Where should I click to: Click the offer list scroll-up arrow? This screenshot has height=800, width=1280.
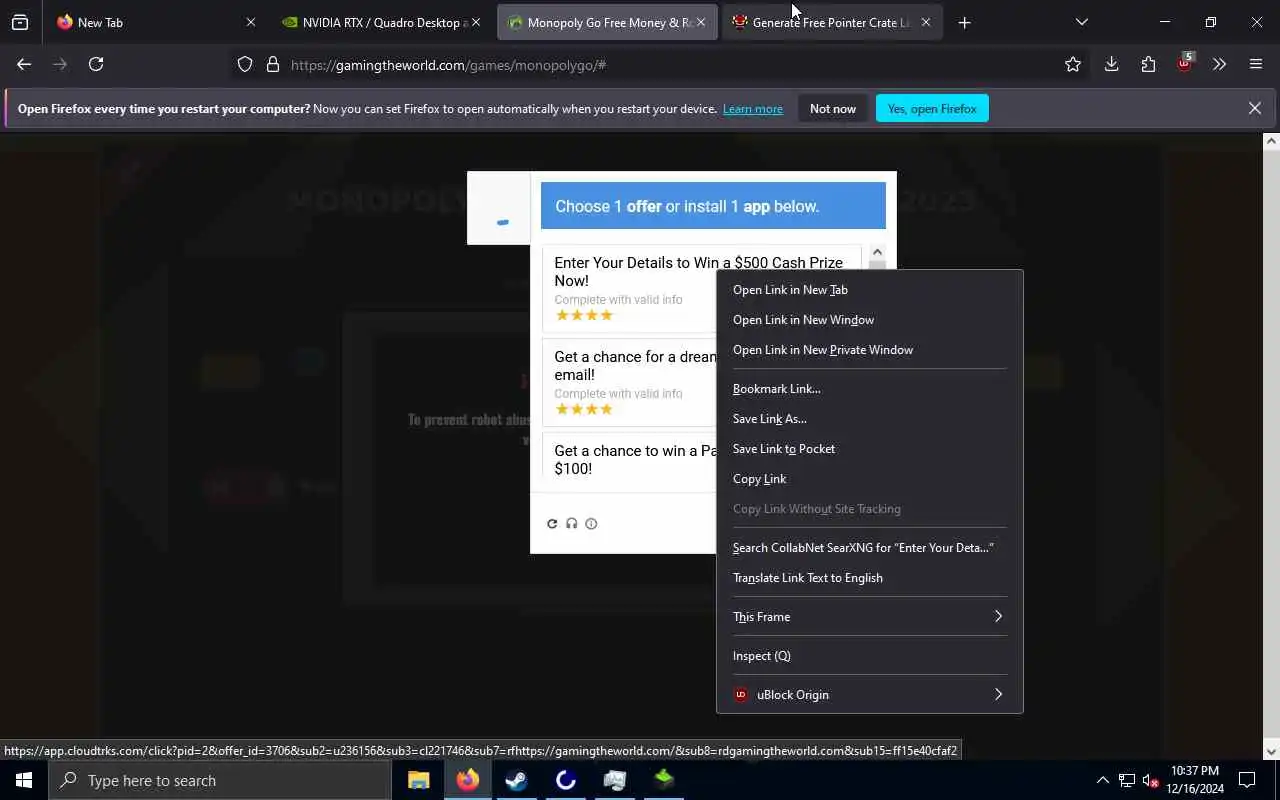(877, 252)
